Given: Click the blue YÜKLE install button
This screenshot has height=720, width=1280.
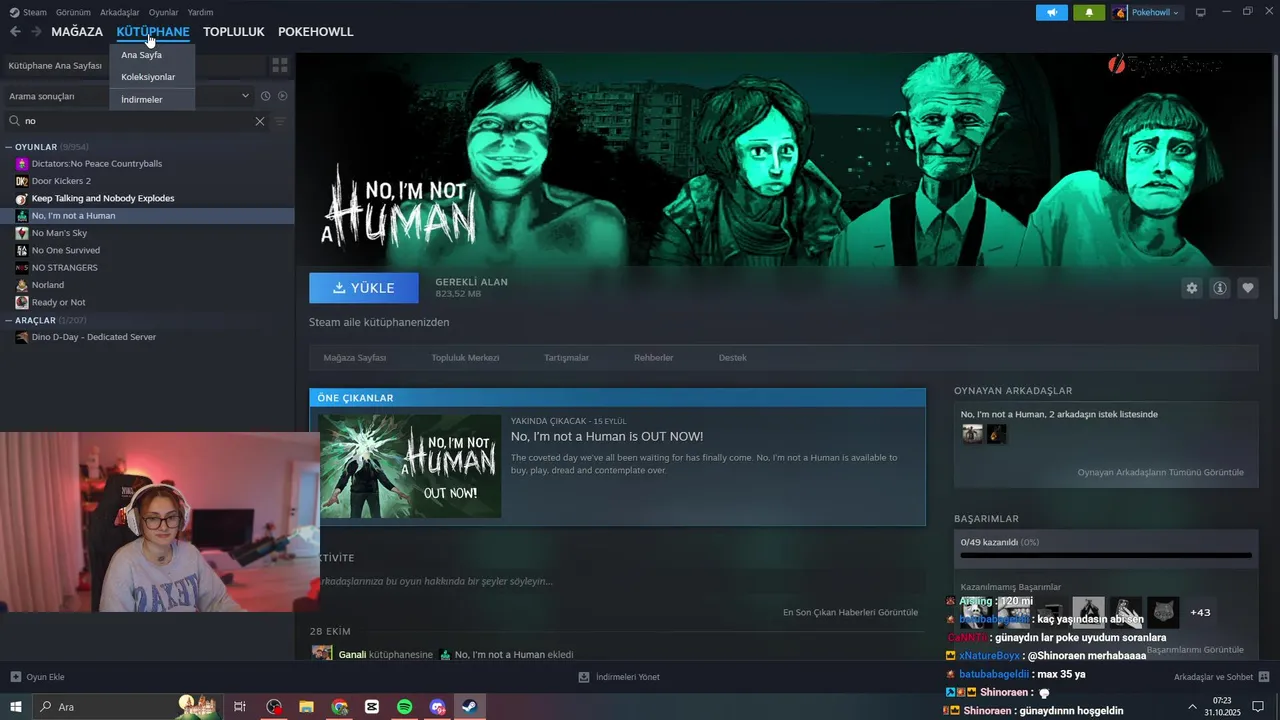Looking at the screenshot, I should pos(364,288).
